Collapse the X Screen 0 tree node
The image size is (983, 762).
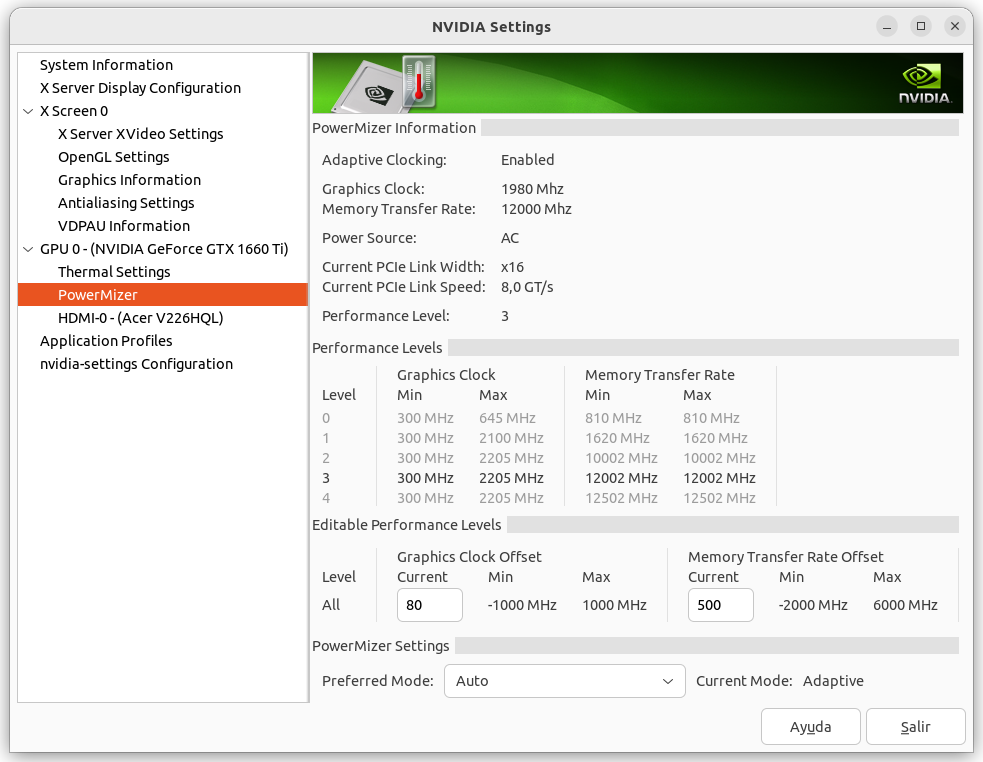[x=28, y=111]
